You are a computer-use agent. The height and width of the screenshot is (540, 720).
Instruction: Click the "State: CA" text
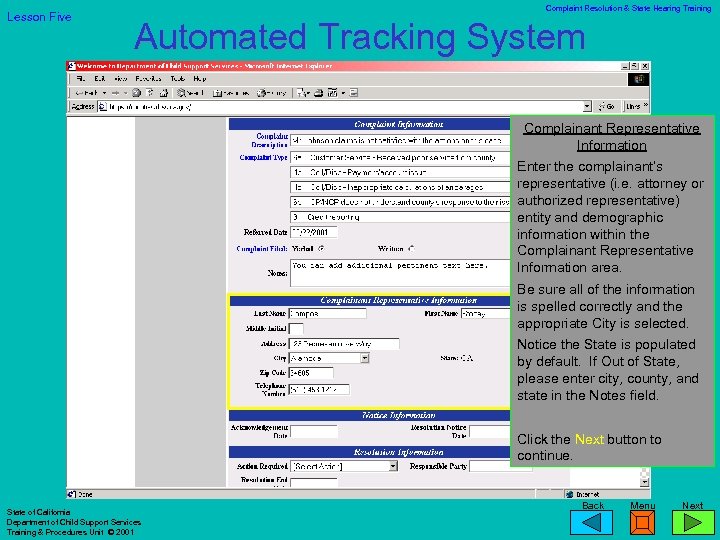(x=456, y=358)
